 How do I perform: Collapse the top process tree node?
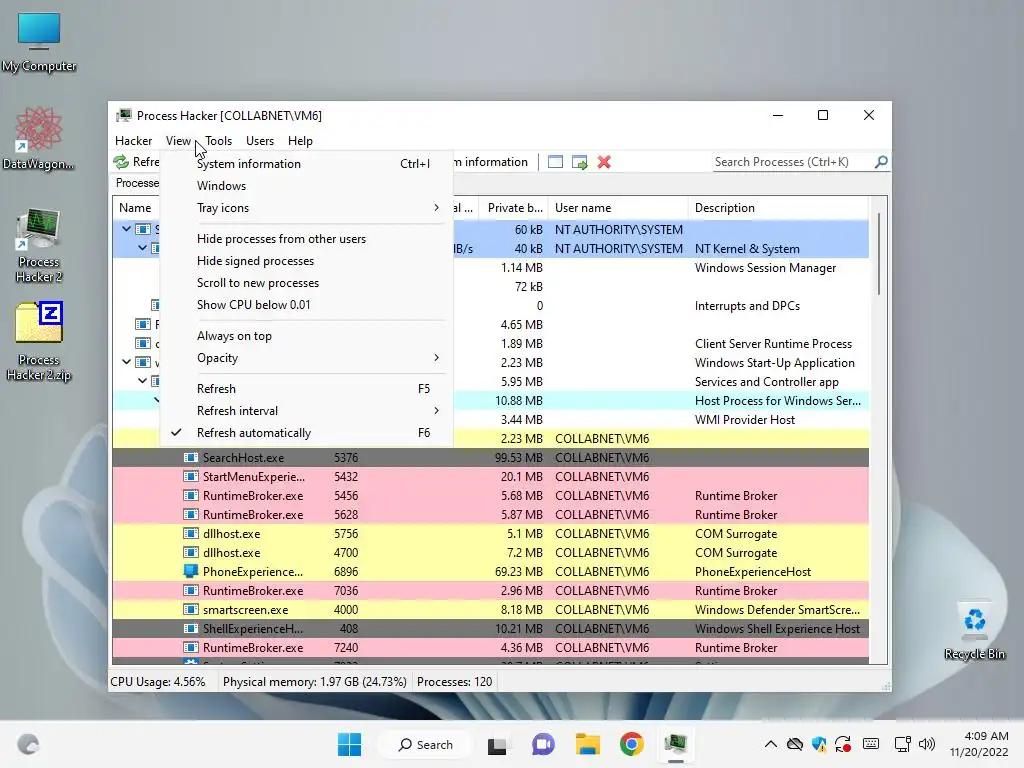127,229
